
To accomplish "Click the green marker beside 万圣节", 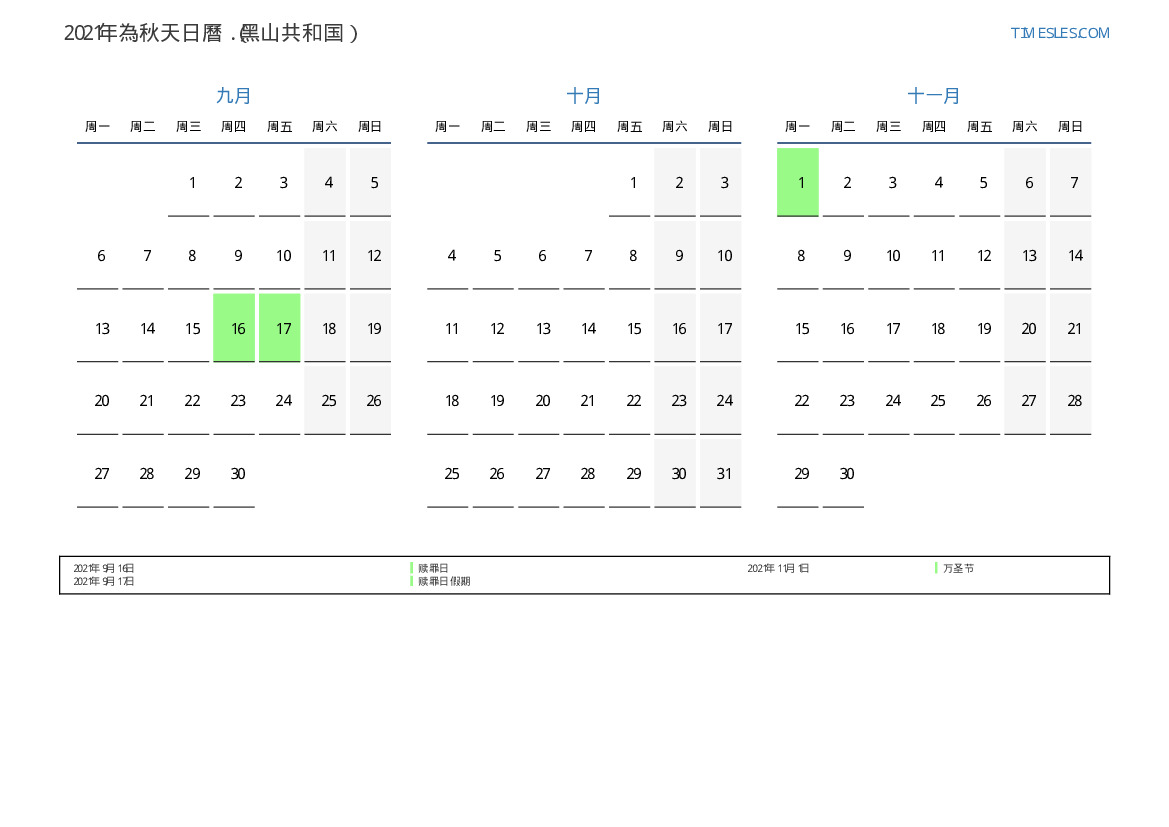I will pyautogui.click(x=936, y=568).
